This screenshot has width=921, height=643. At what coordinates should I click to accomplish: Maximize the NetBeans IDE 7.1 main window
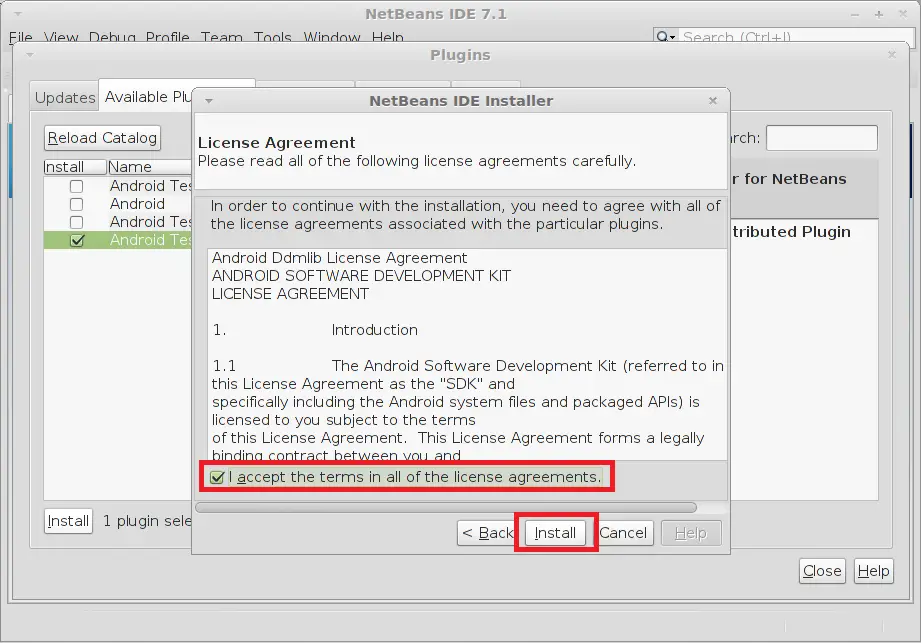click(879, 14)
